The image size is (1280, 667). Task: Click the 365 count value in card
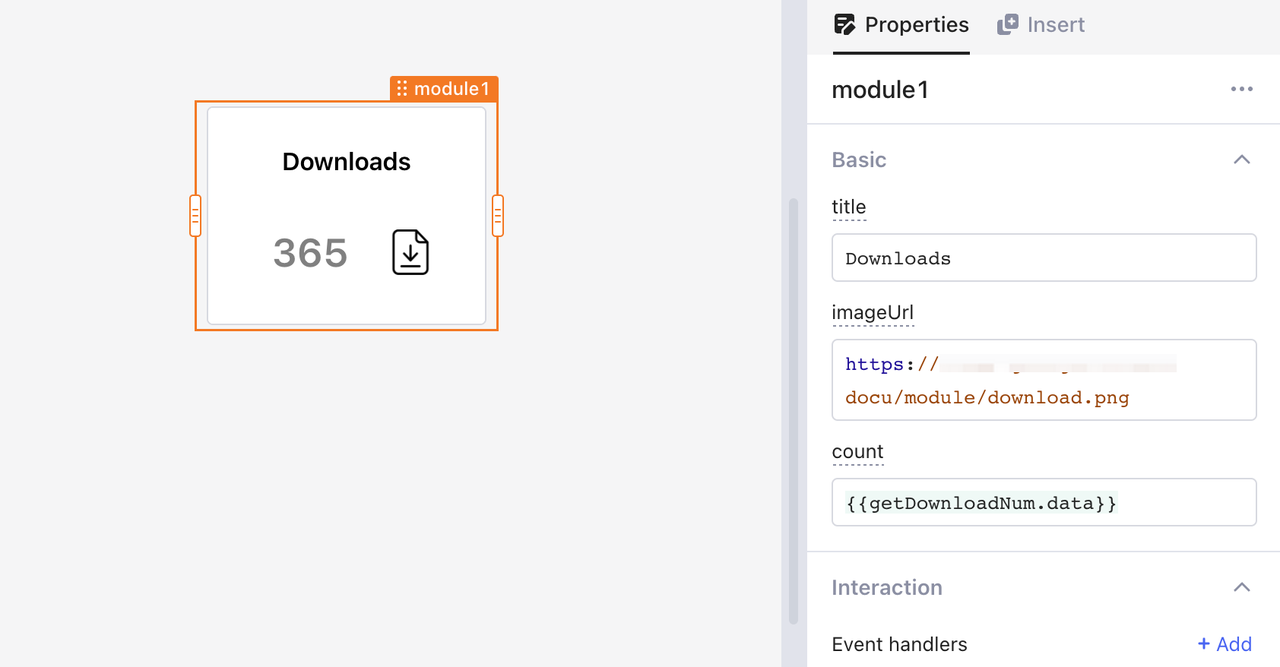[x=310, y=253]
